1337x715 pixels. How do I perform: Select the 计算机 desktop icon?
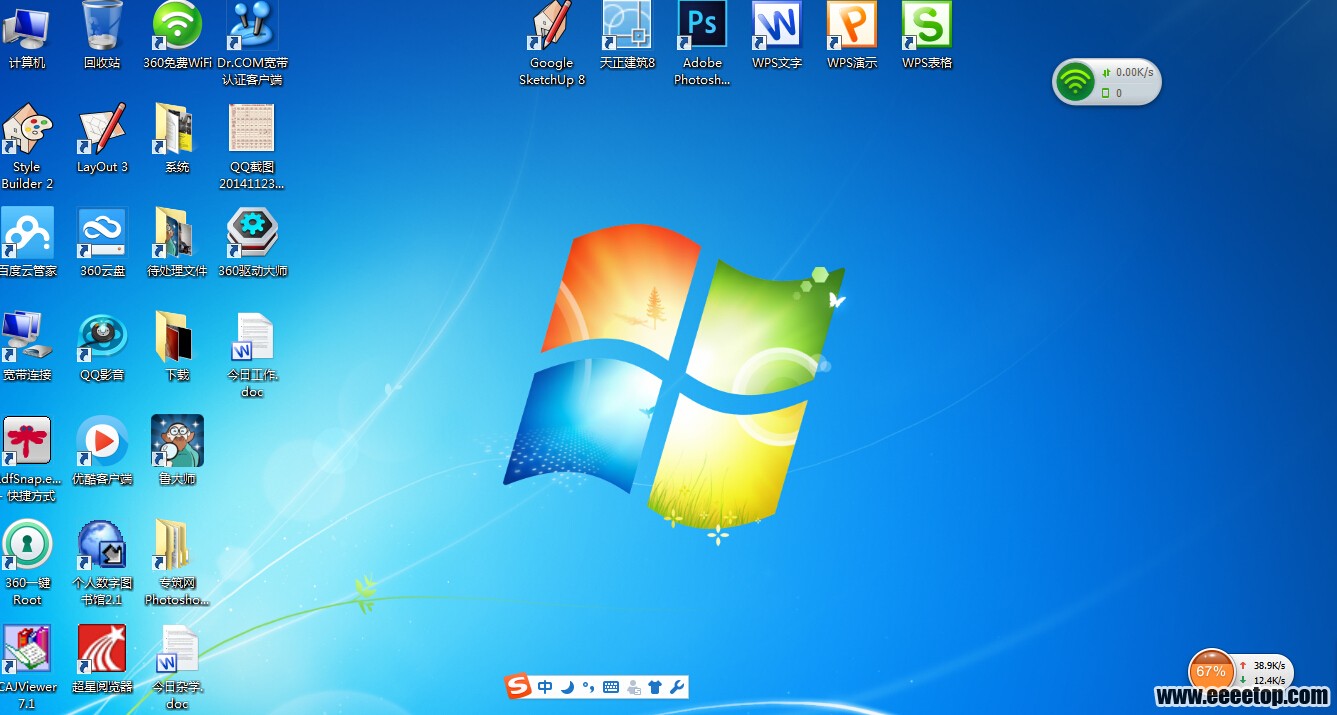pos(27,36)
